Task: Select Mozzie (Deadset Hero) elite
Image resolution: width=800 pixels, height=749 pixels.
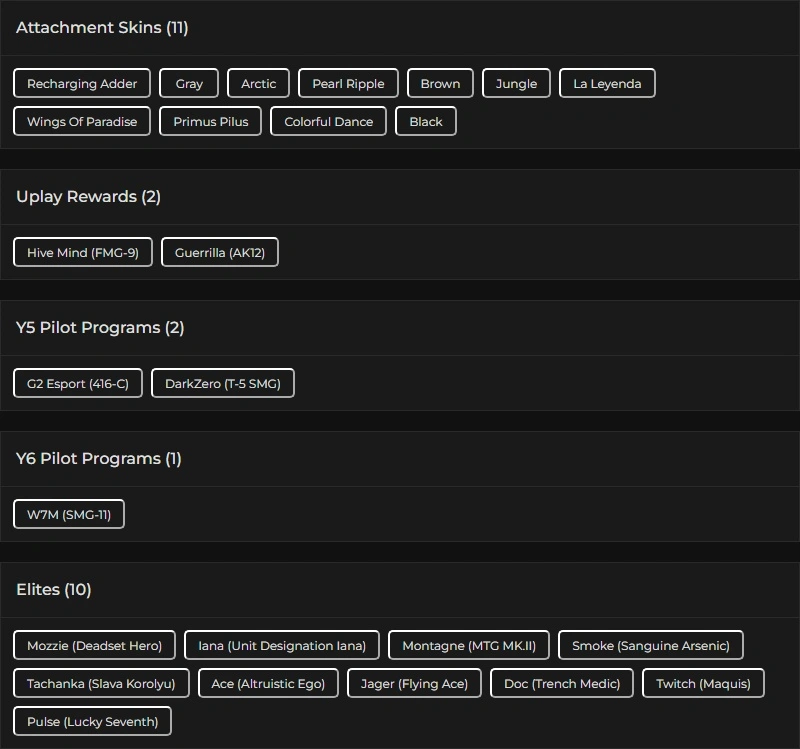Action: pyautogui.click(x=94, y=645)
